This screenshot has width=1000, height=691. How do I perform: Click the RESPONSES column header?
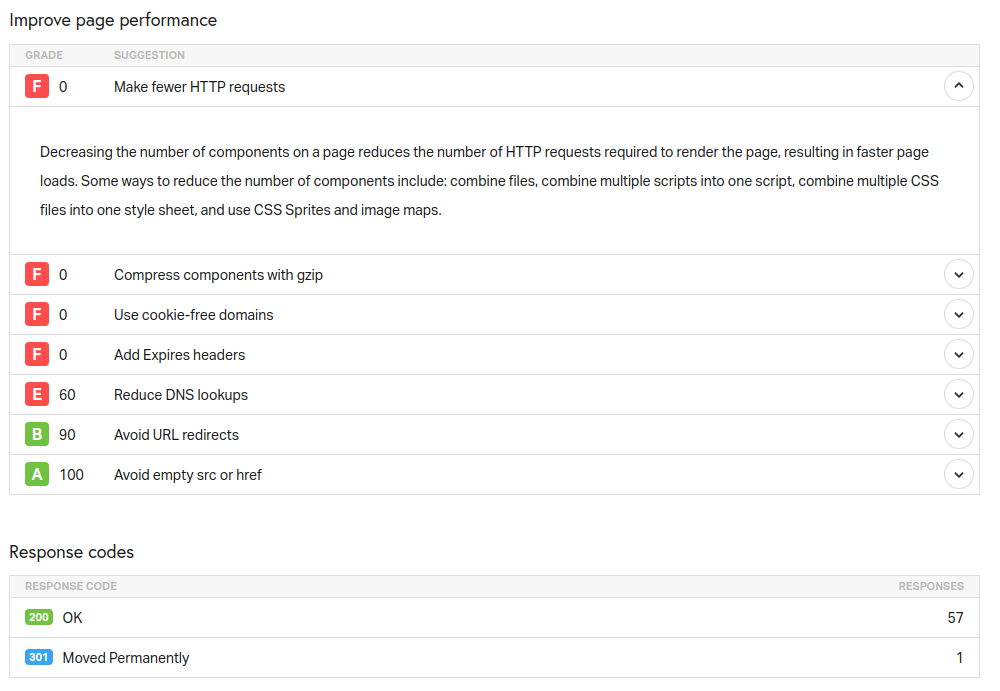931,586
